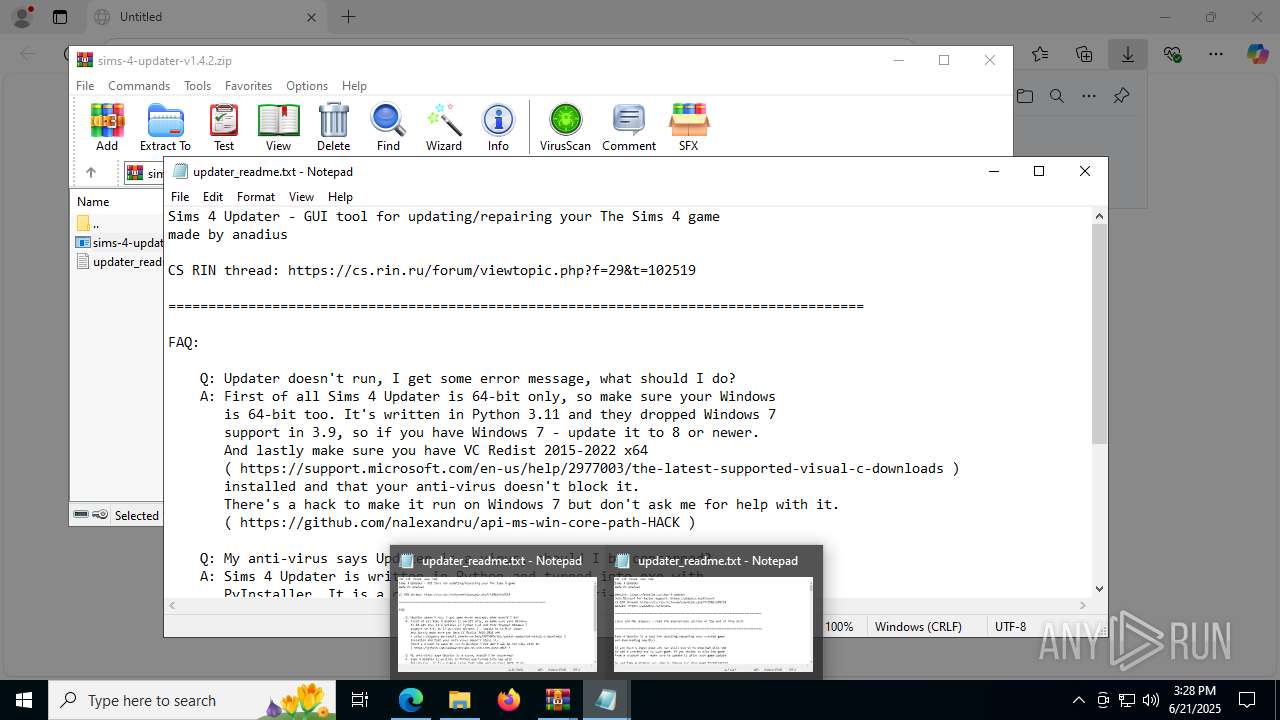
Task: Click the WinRAR taskbar icon
Action: 557,700
